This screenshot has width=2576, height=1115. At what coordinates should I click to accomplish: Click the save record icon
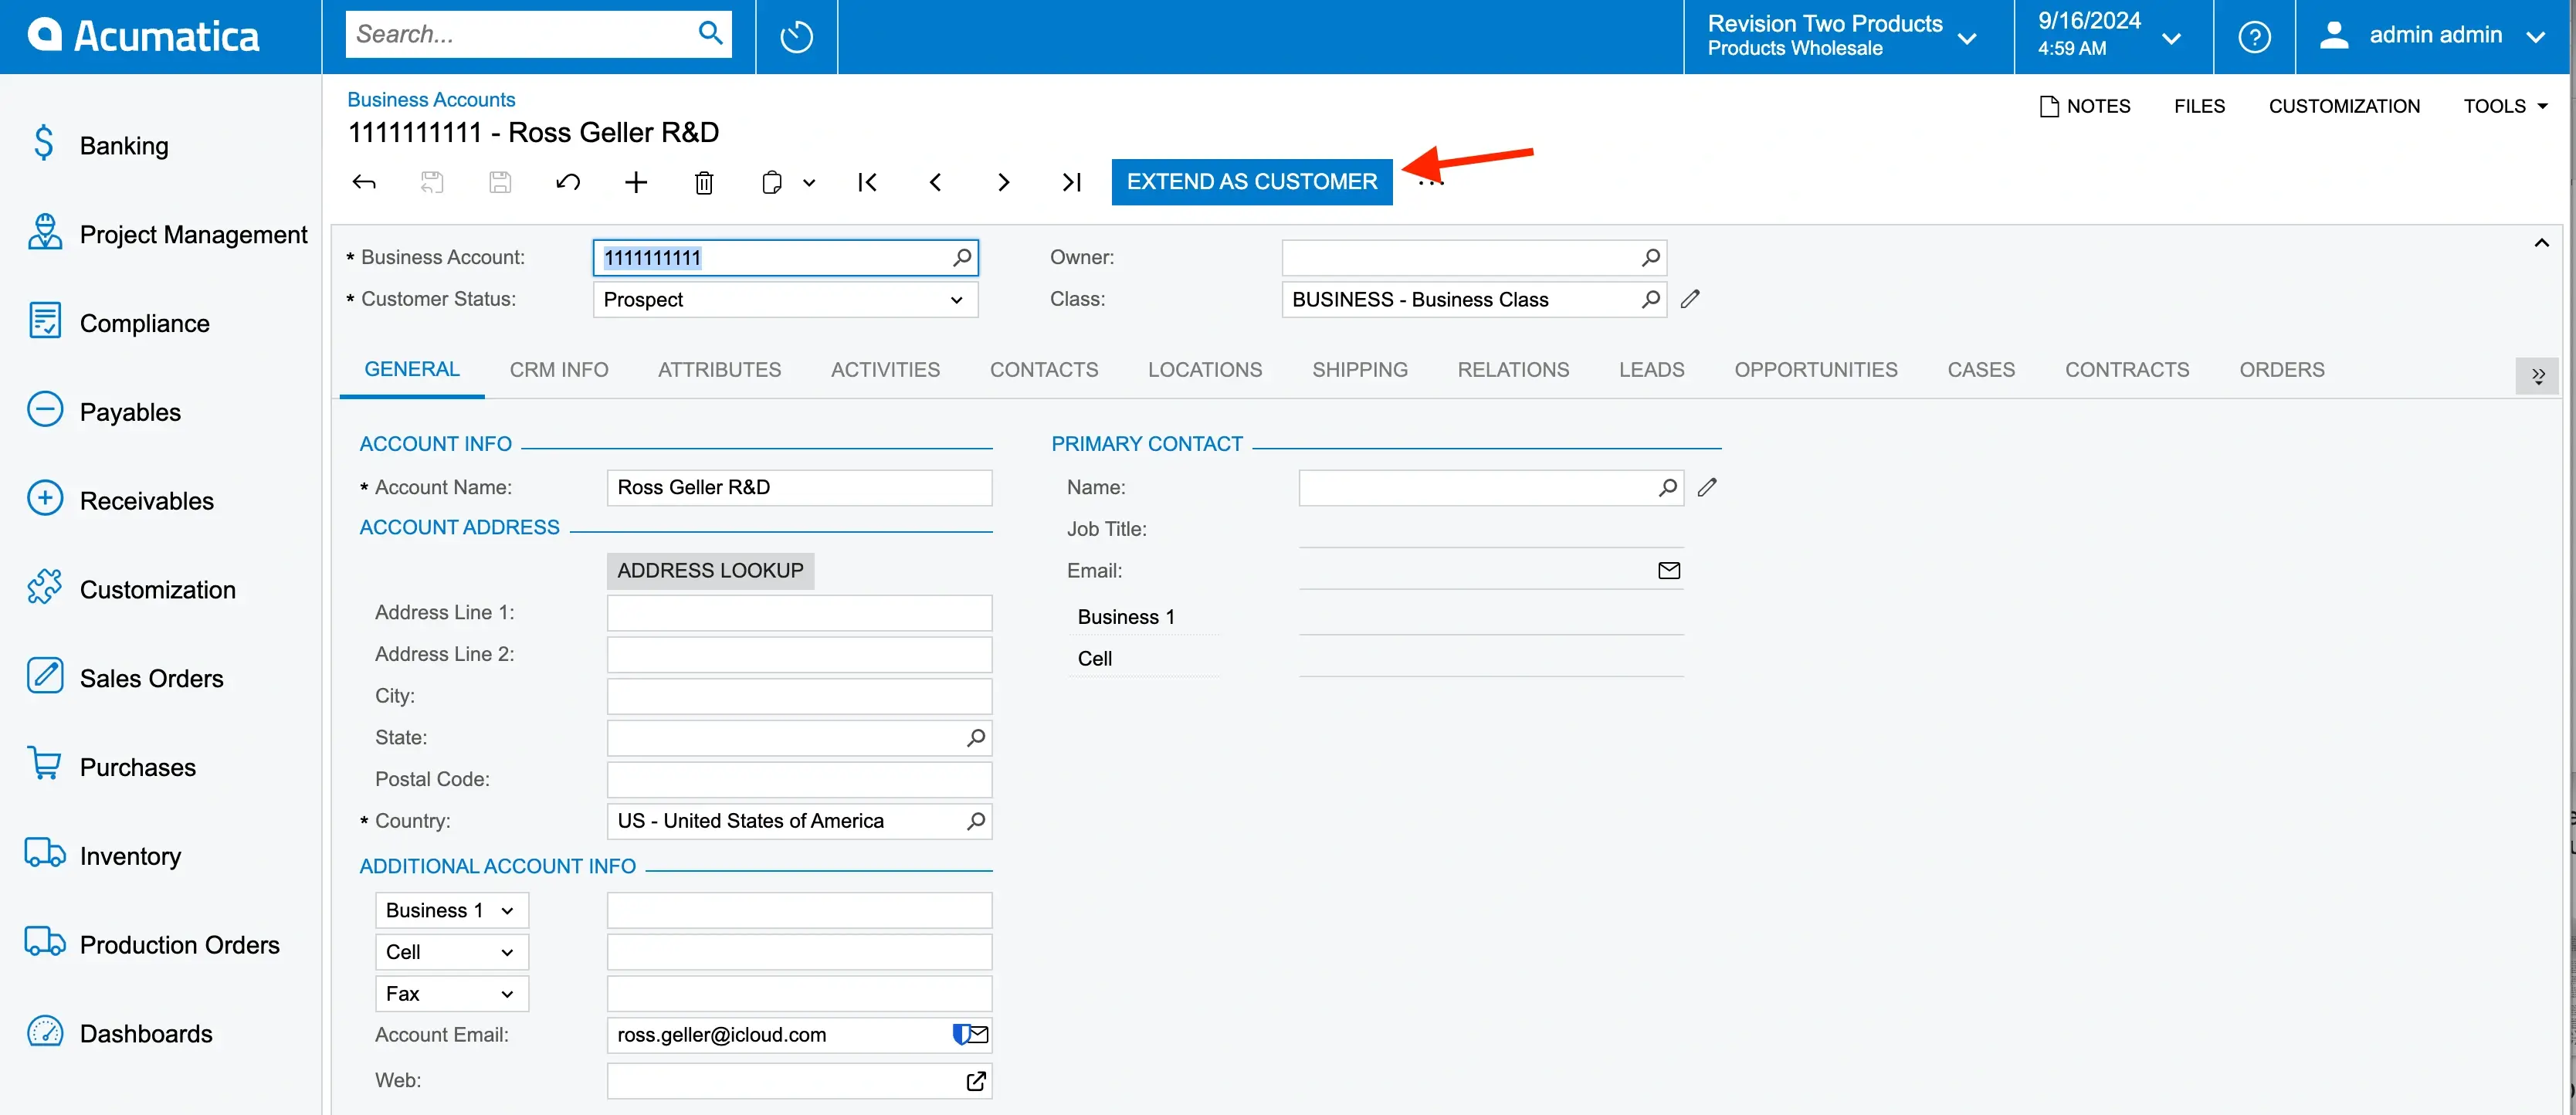(501, 181)
